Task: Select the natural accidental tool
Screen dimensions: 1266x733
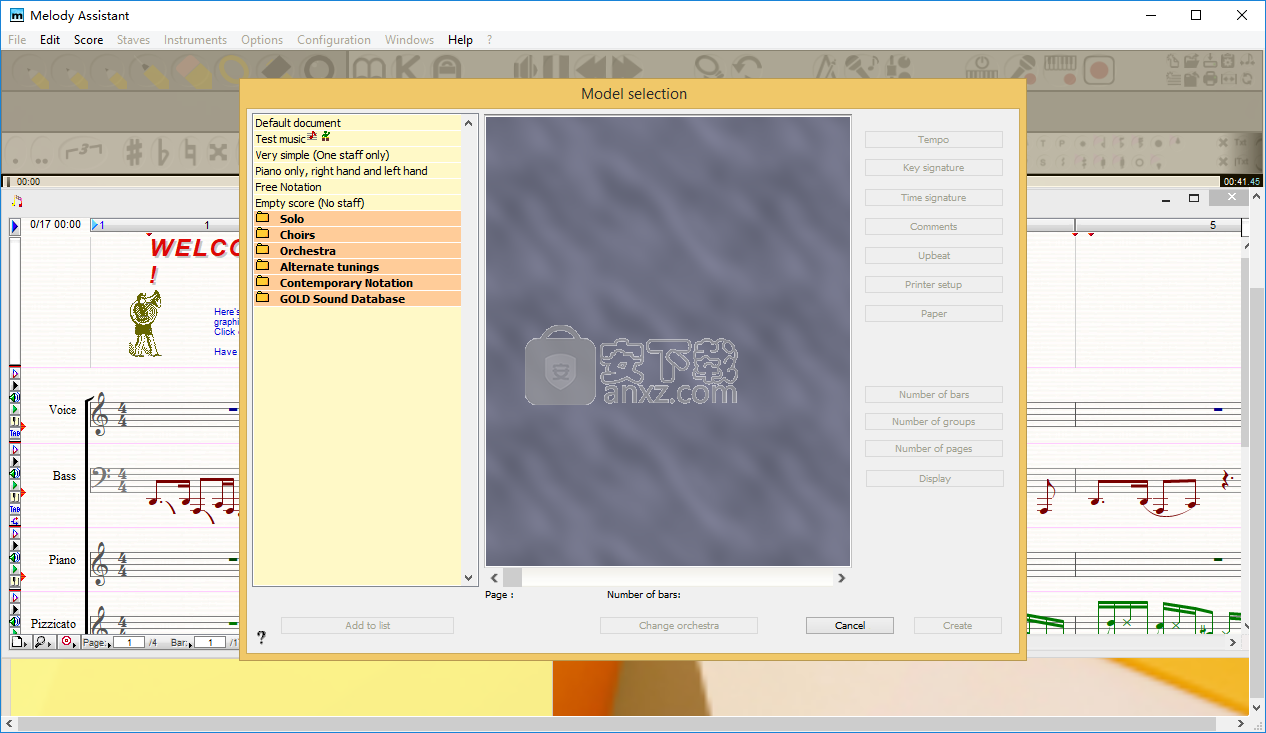Action: pos(190,151)
